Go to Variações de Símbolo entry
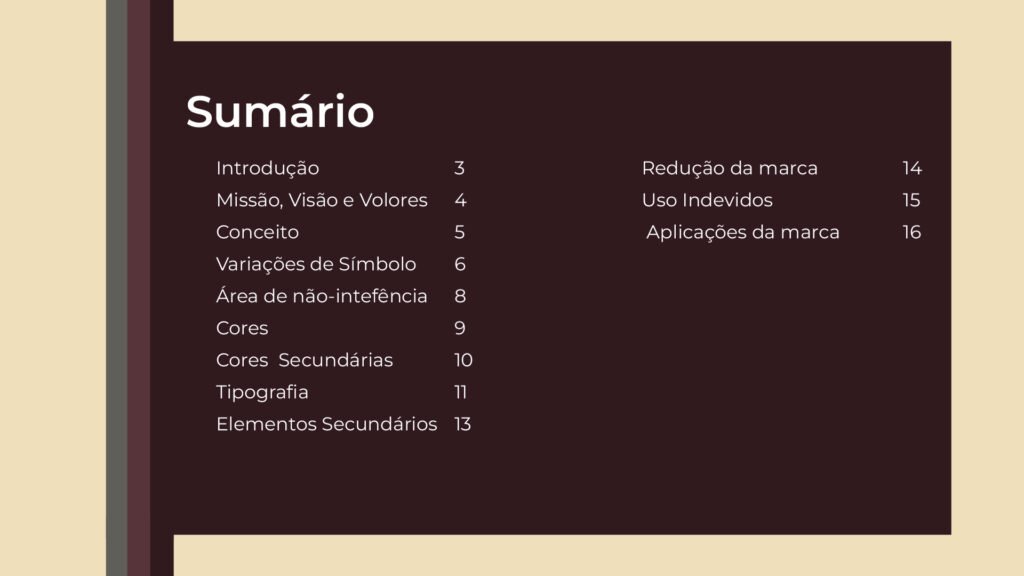1024x576 pixels. (316, 264)
